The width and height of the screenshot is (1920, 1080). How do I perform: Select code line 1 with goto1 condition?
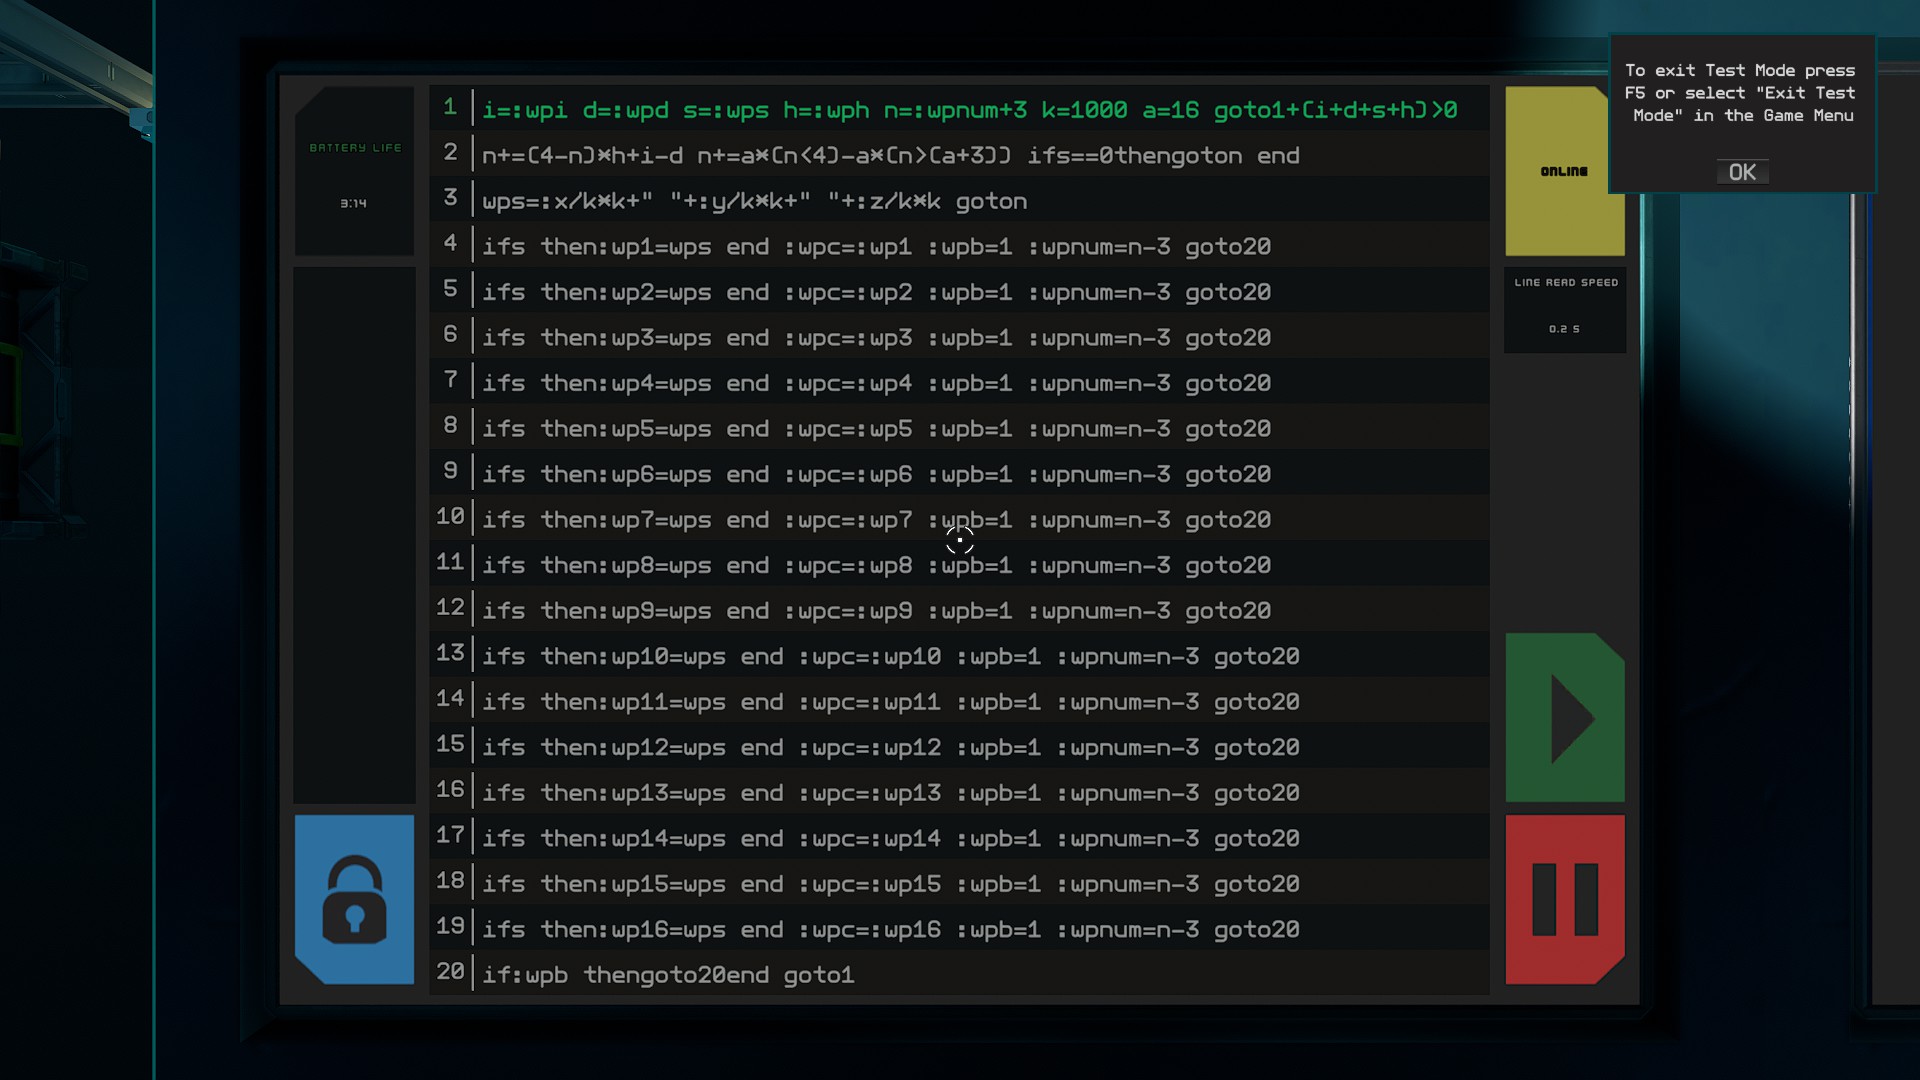[x=968, y=110]
